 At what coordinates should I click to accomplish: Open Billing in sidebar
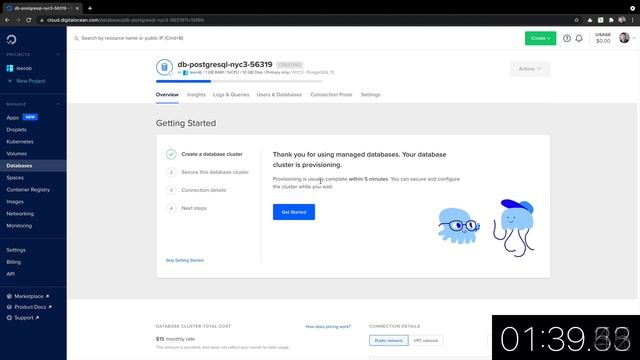[13, 262]
